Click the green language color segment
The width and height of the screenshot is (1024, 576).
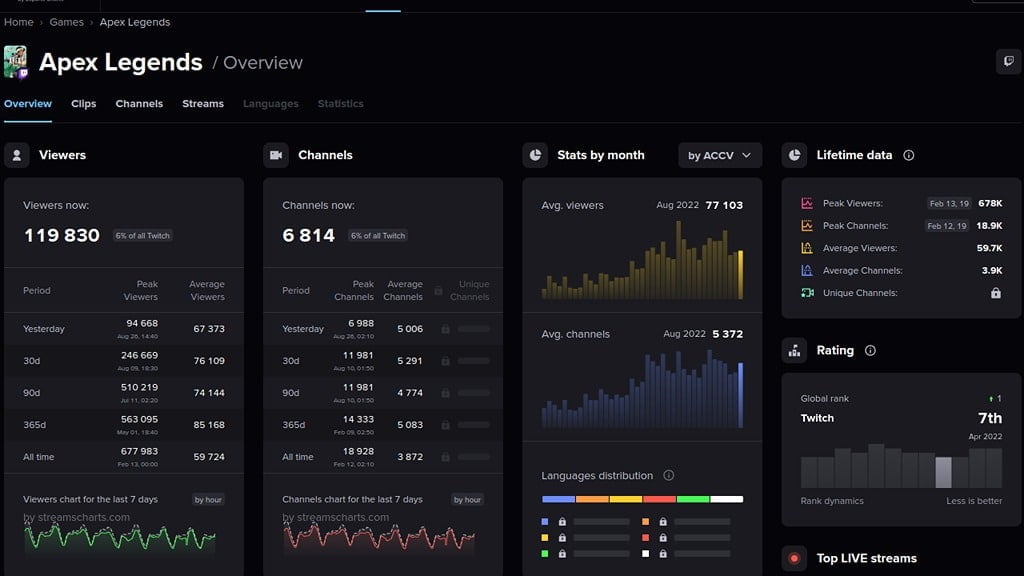tap(694, 499)
